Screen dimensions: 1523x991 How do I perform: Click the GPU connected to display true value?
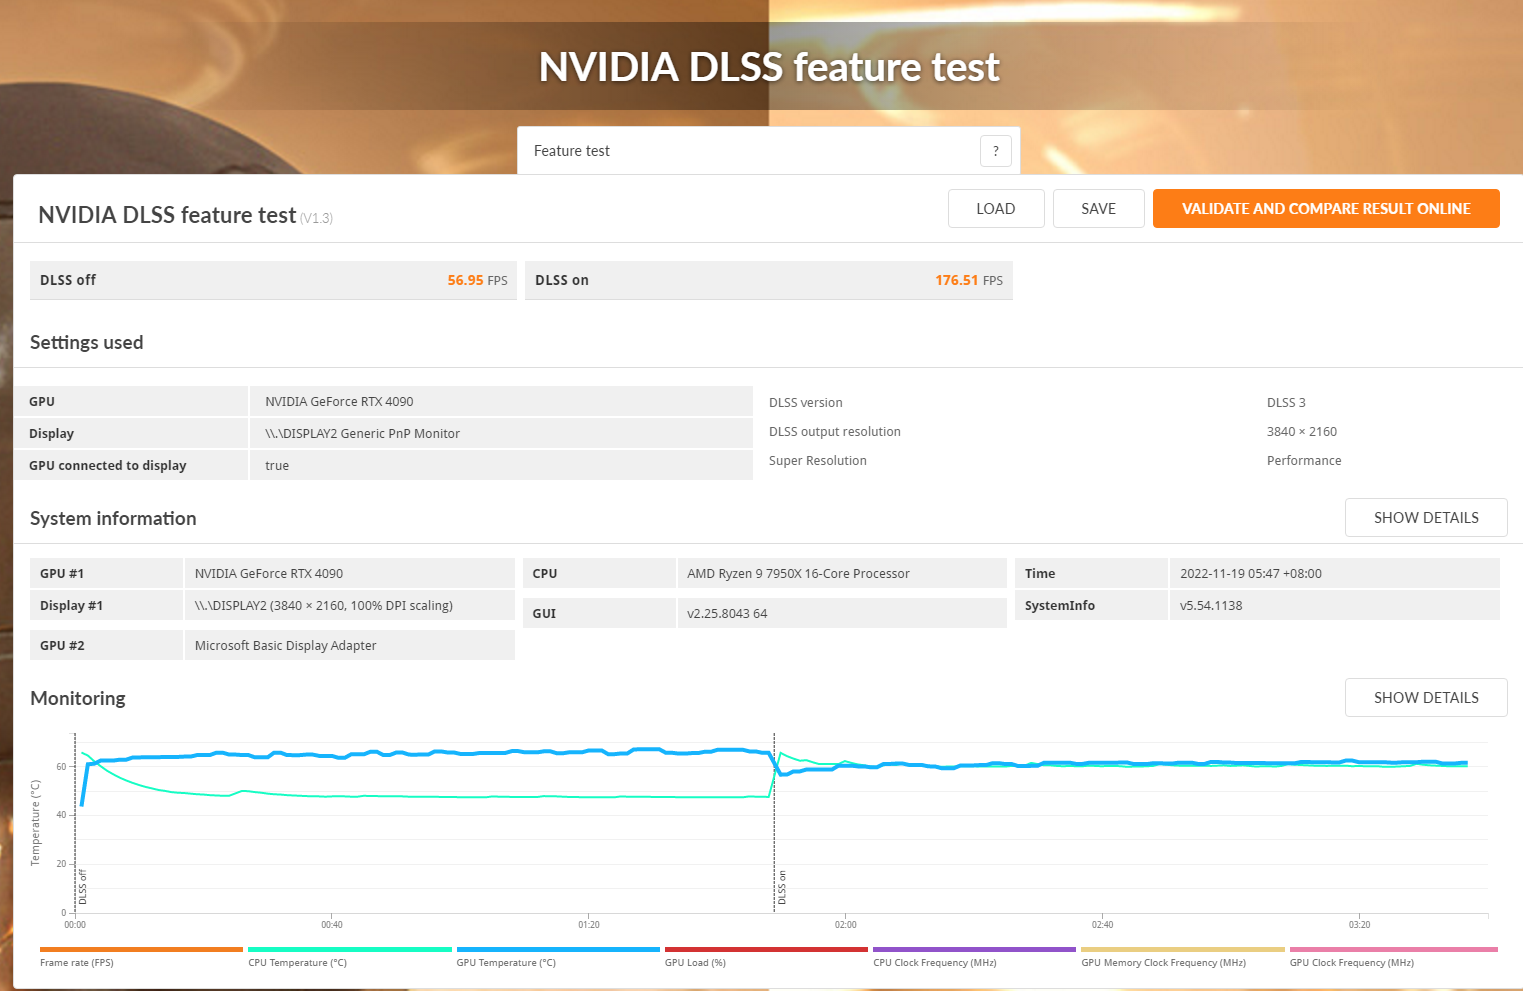click(277, 466)
